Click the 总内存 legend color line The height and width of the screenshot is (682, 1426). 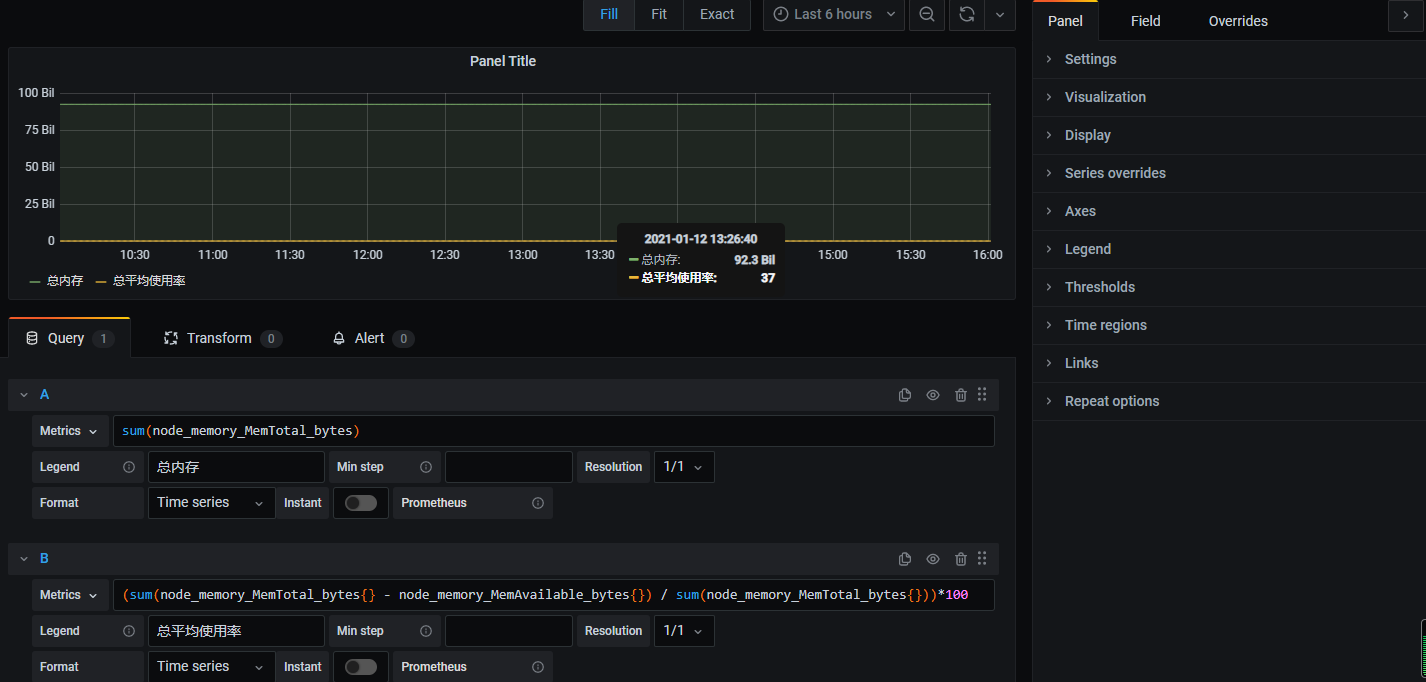tap(35, 282)
